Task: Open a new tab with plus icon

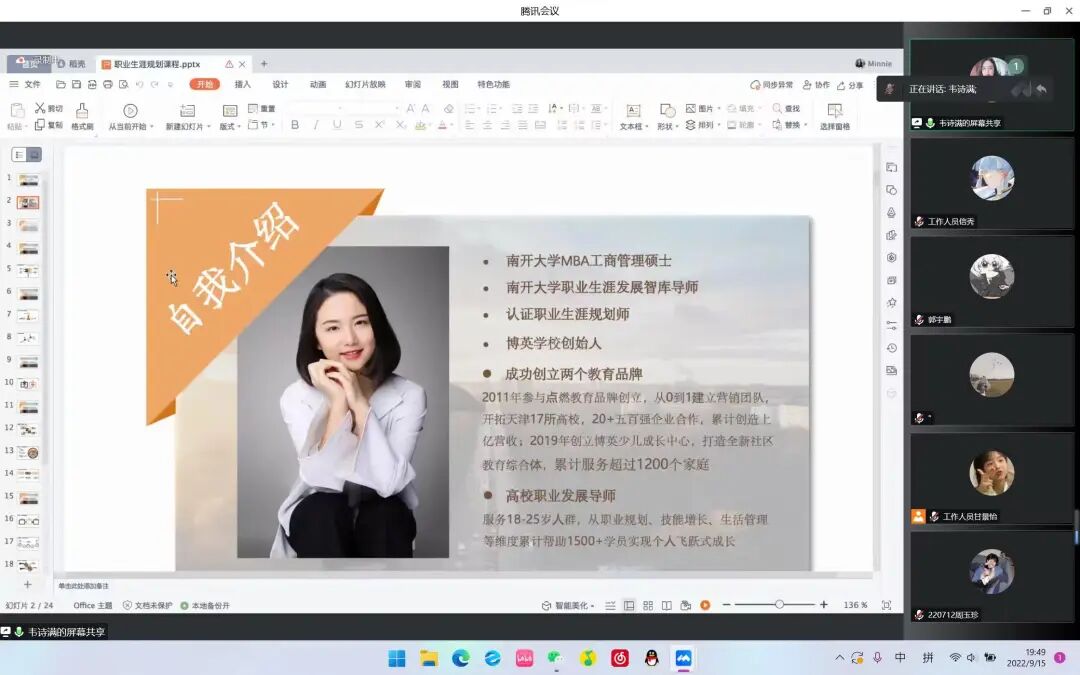Action: click(x=263, y=63)
